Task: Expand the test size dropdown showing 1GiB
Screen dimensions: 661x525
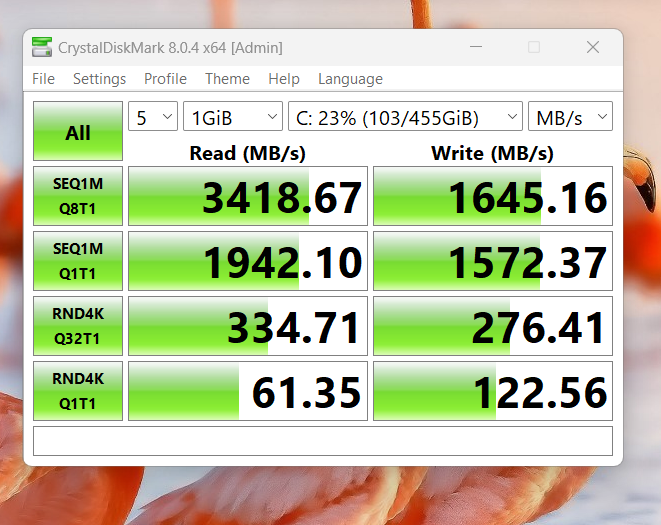Action: point(233,116)
